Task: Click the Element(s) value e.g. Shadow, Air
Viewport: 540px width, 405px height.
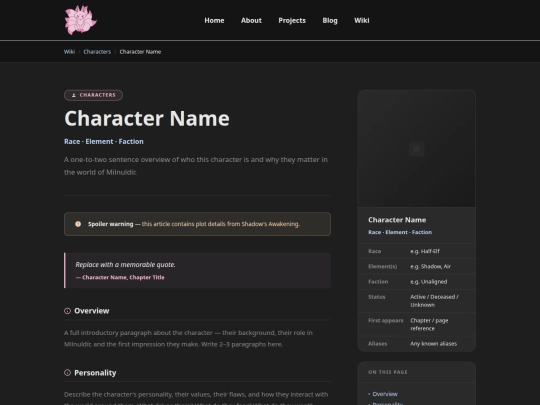Action: point(430,266)
